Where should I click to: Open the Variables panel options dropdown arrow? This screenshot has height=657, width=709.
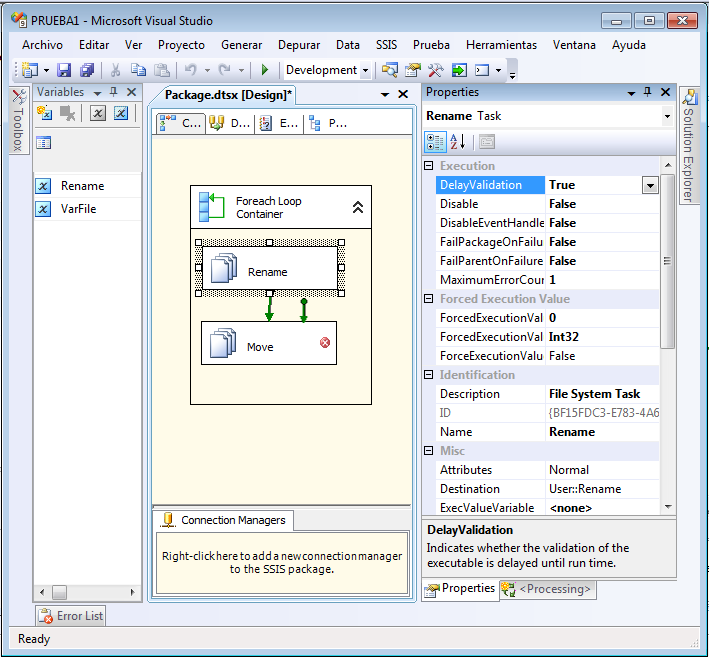pos(97,93)
